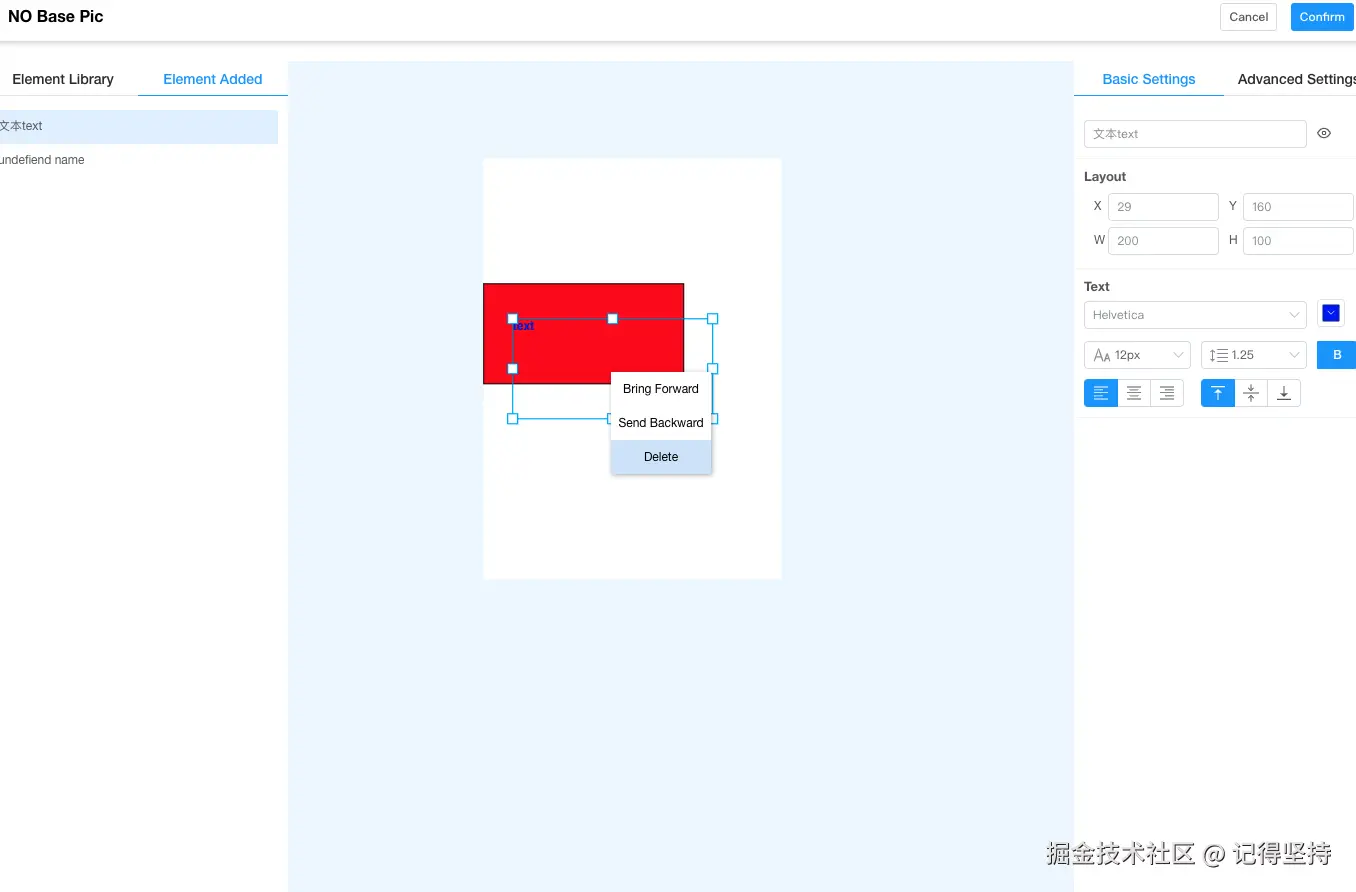Toggle element visibility eye icon
The height and width of the screenshot is (892, 1356).
tap(1324, 133)
